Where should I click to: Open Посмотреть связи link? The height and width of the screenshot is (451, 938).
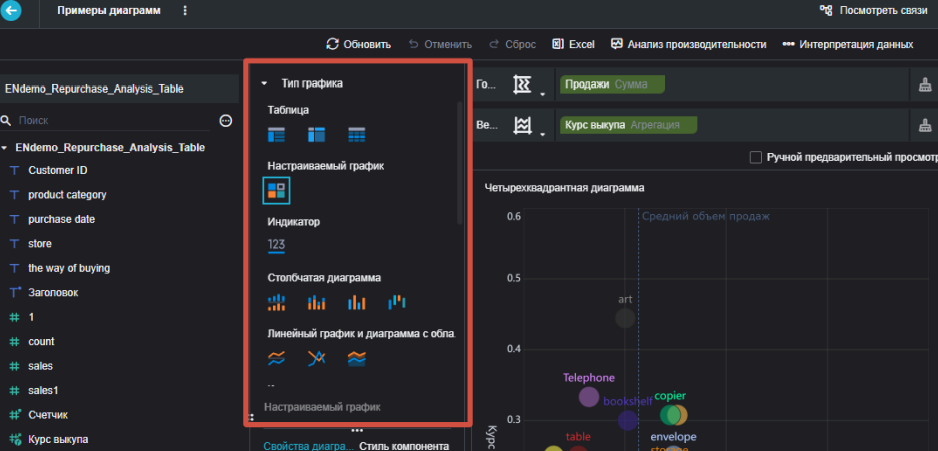click(873, 10)
